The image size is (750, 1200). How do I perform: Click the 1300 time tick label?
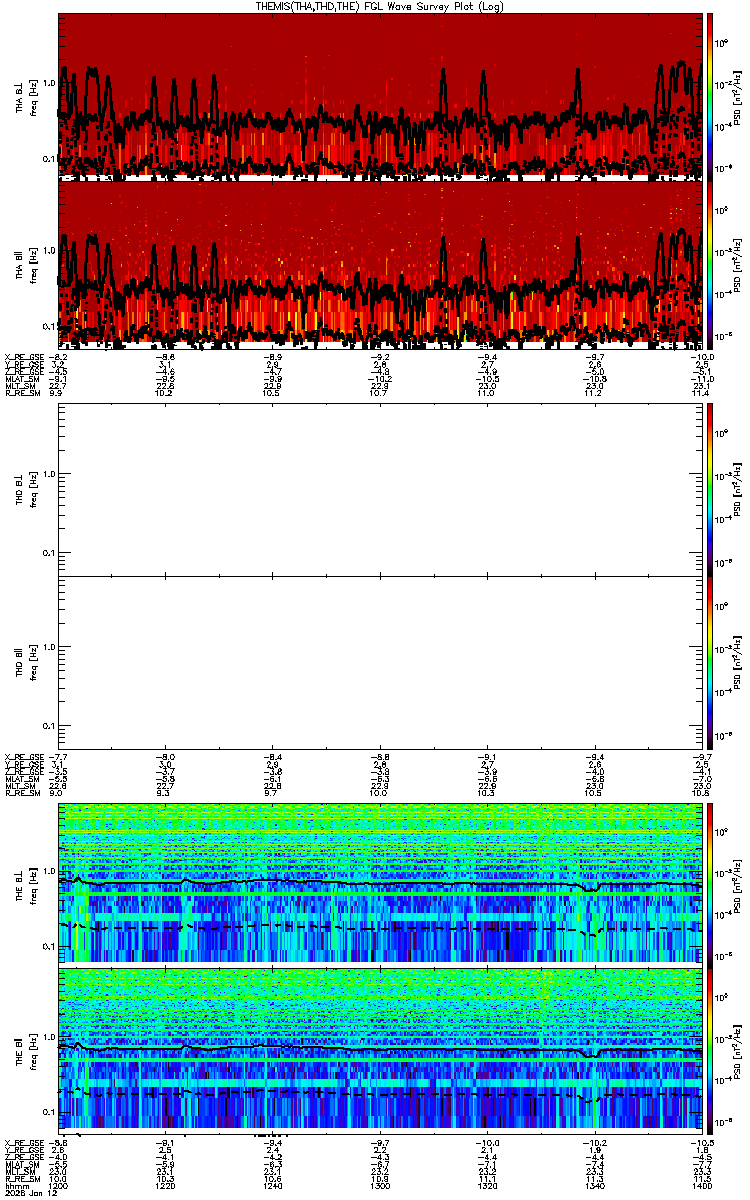pyautogui.click(x=381, y=1184)
